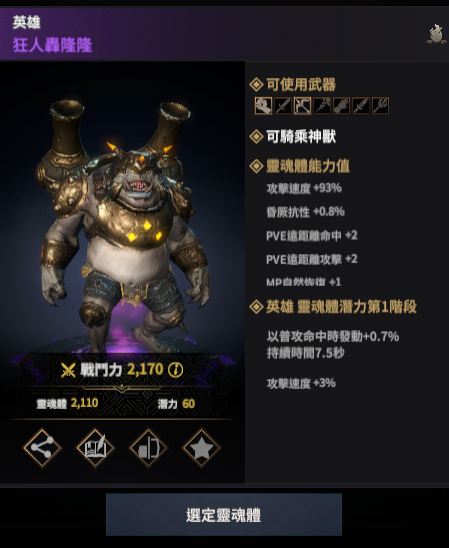The width and height of the screenshot is (449, 548).
Task: Click the 選定靈魂體 button
Action: pyautogui.click(x=224, y=514)
